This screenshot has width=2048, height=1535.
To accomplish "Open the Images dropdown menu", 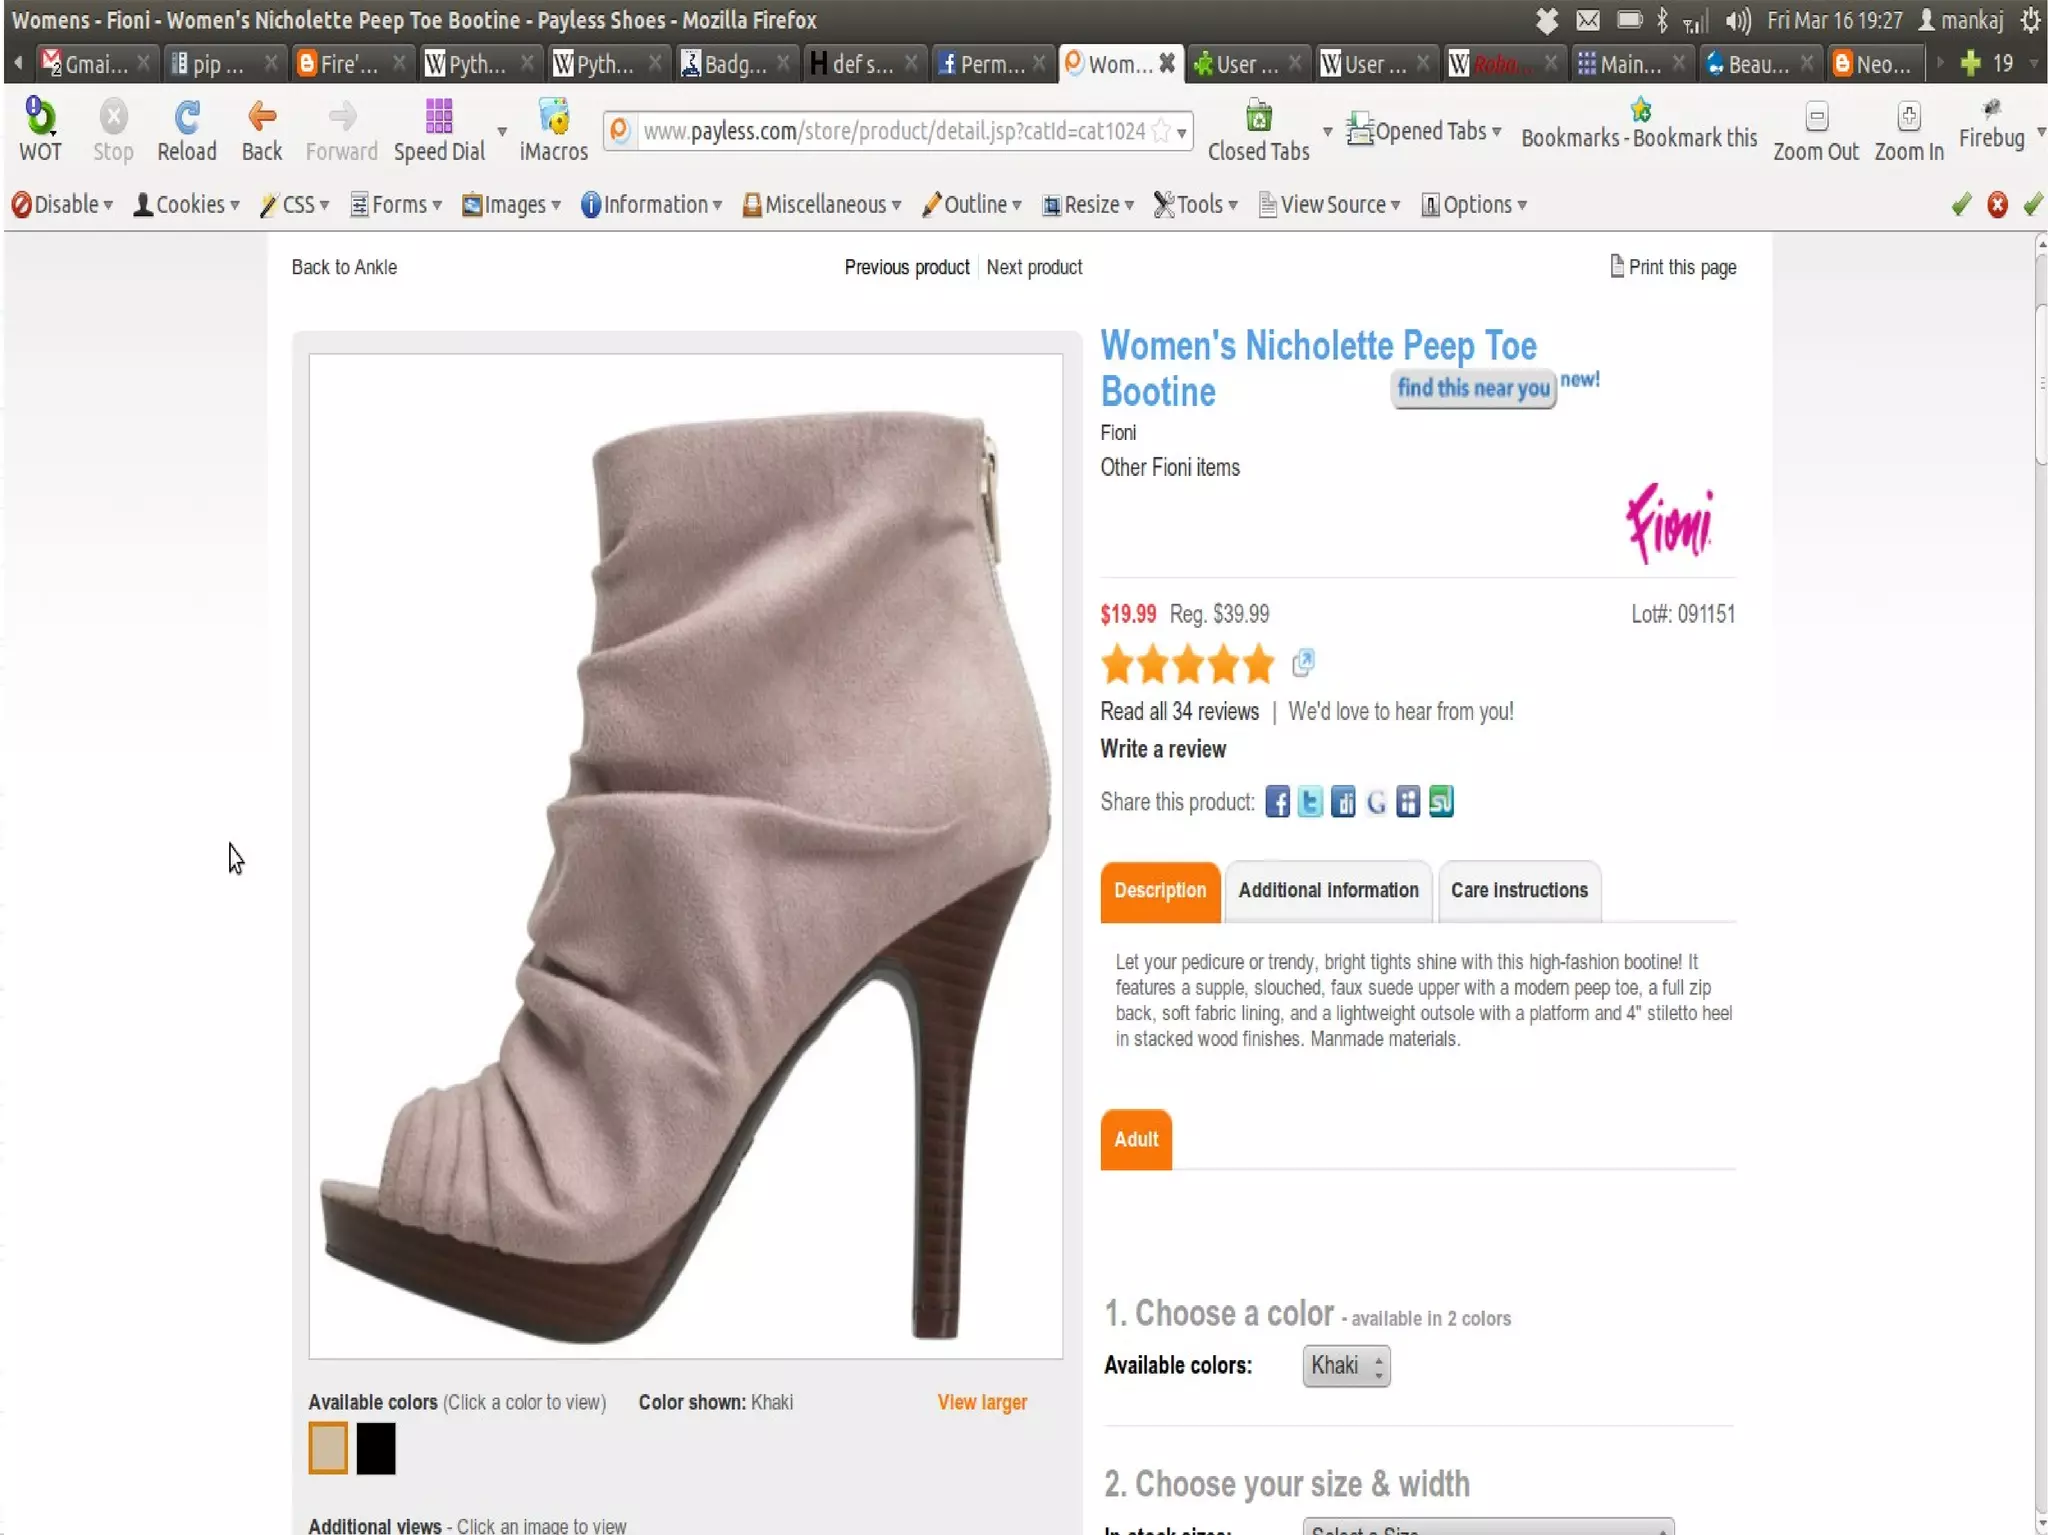I will pos(511,204).
